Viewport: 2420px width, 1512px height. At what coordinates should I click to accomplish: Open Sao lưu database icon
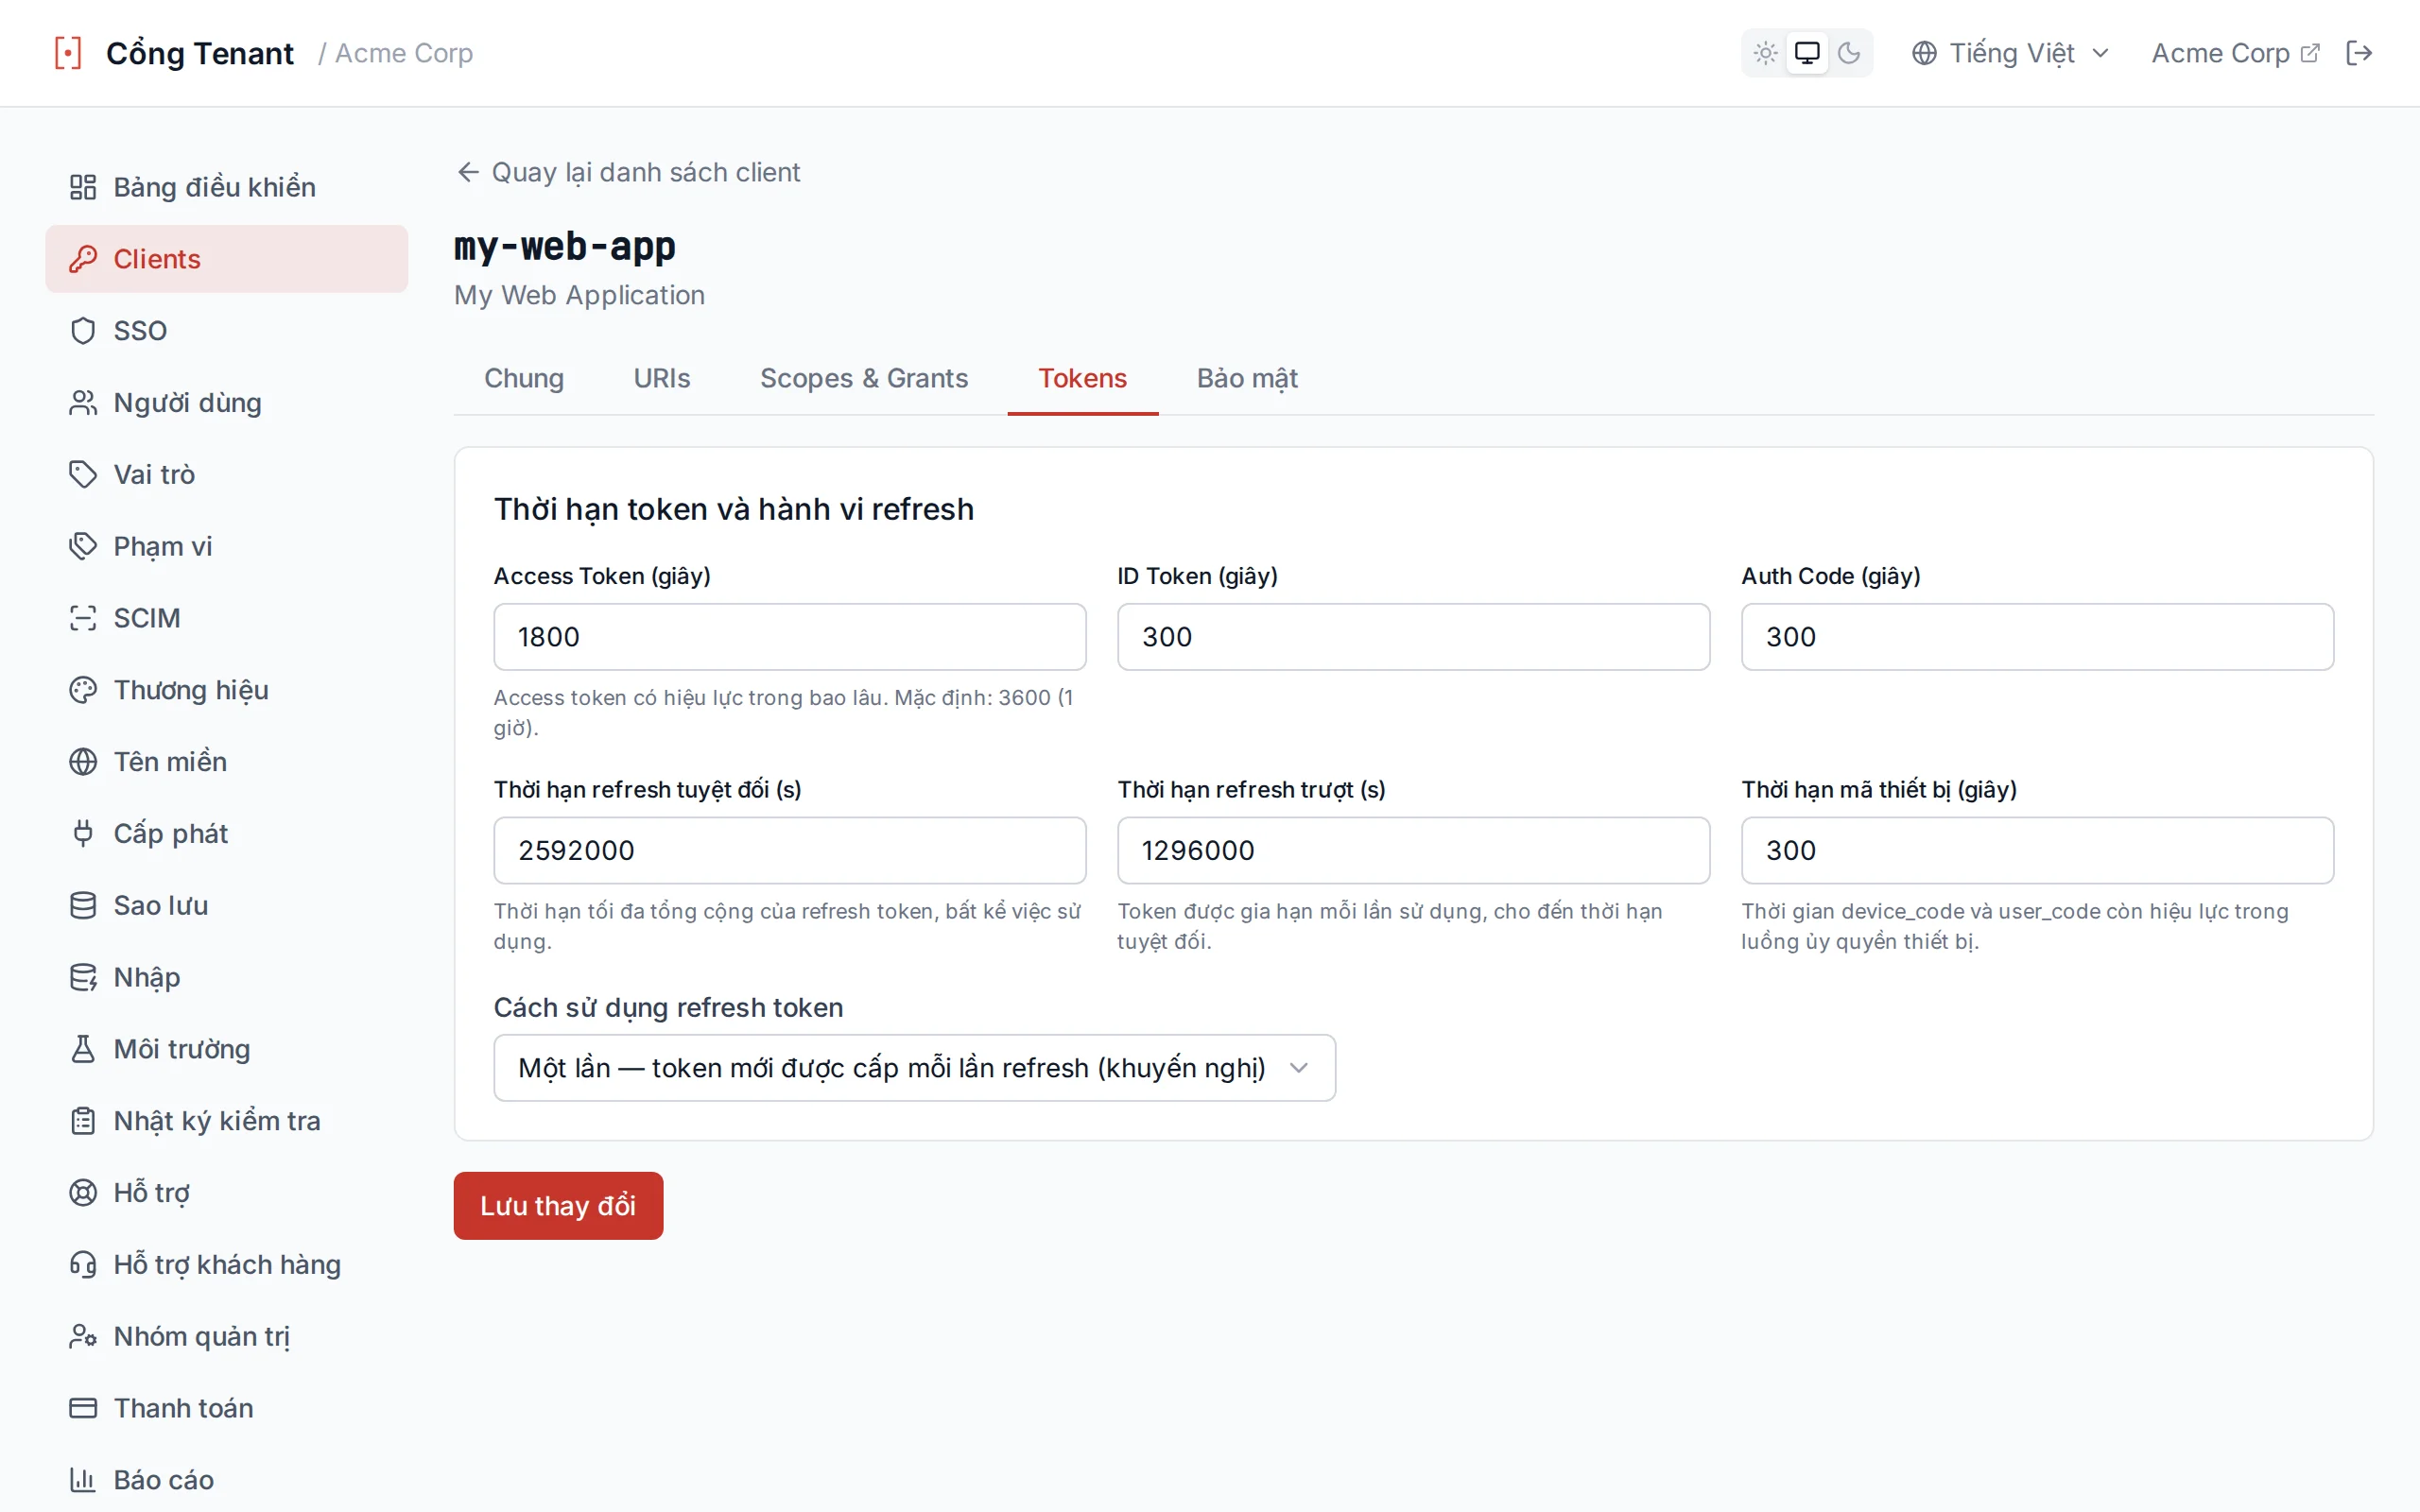click(83, 905)
